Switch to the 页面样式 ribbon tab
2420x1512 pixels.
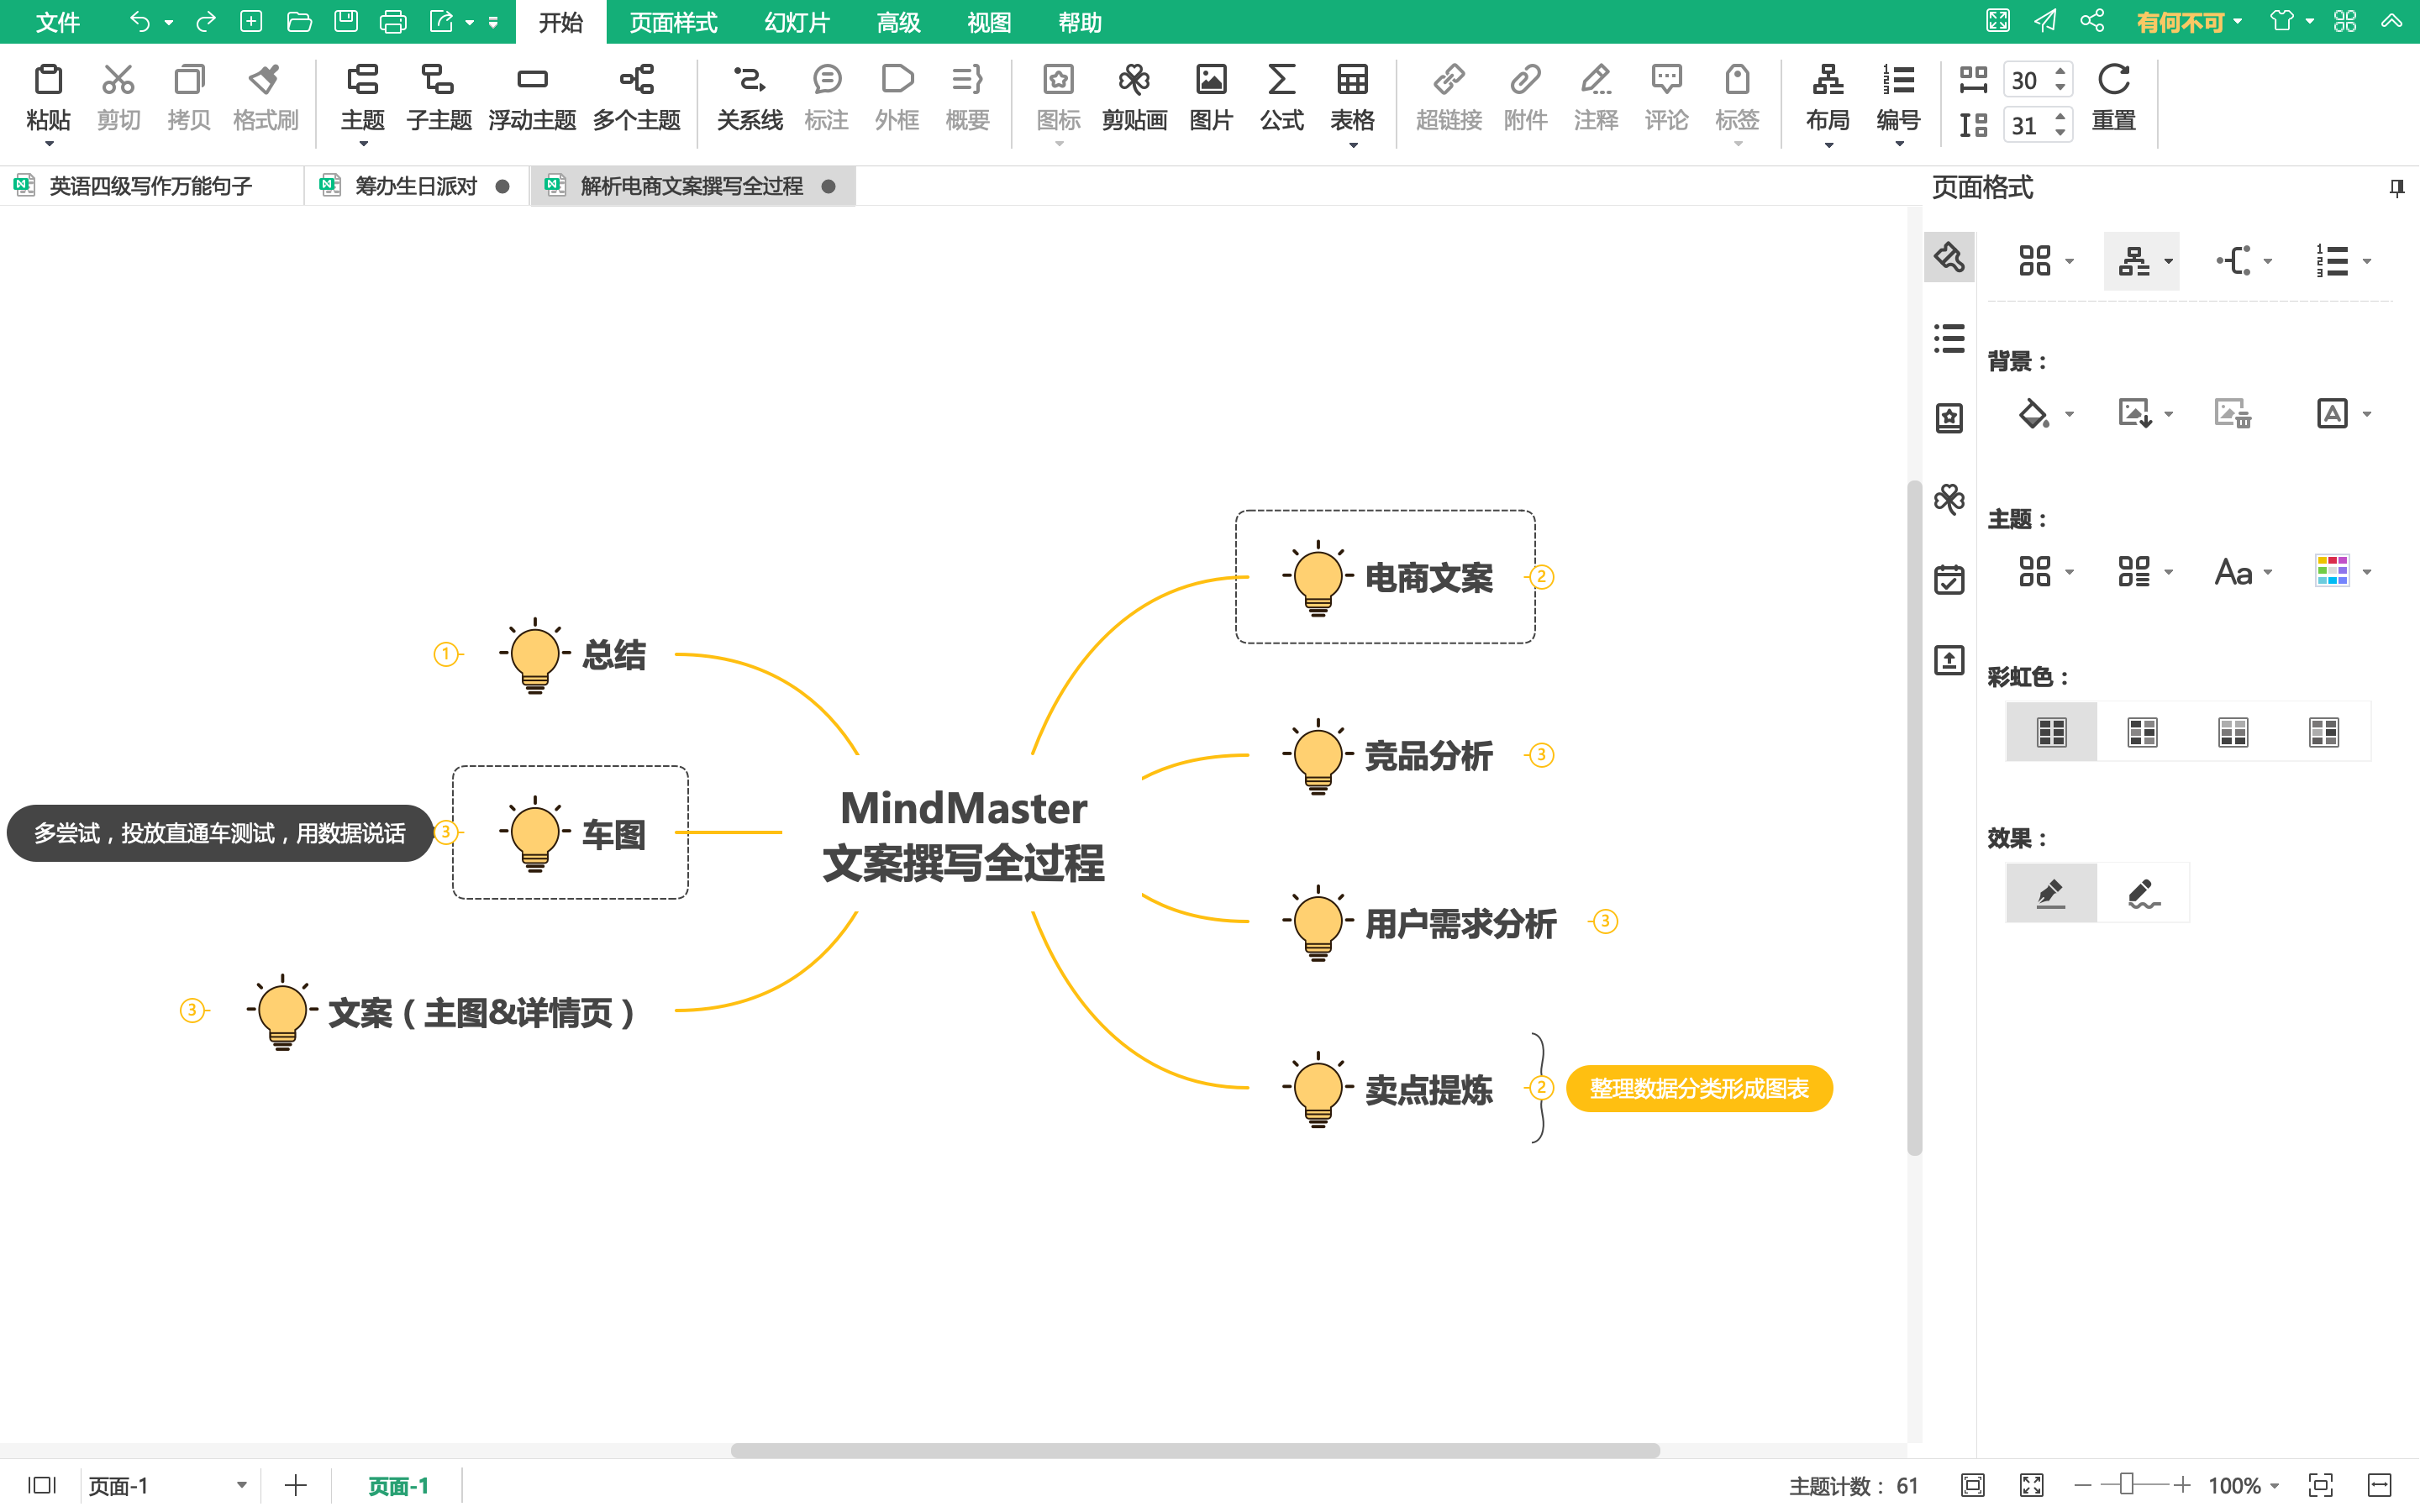point(673,22)
